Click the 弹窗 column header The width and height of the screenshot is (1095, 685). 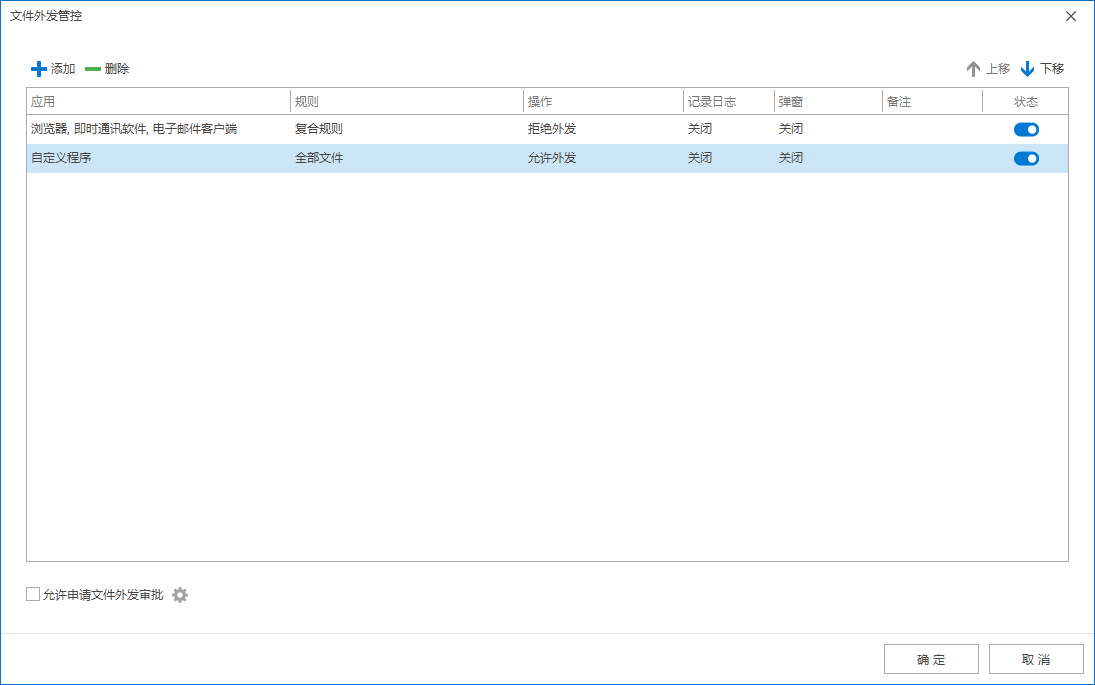827,102
